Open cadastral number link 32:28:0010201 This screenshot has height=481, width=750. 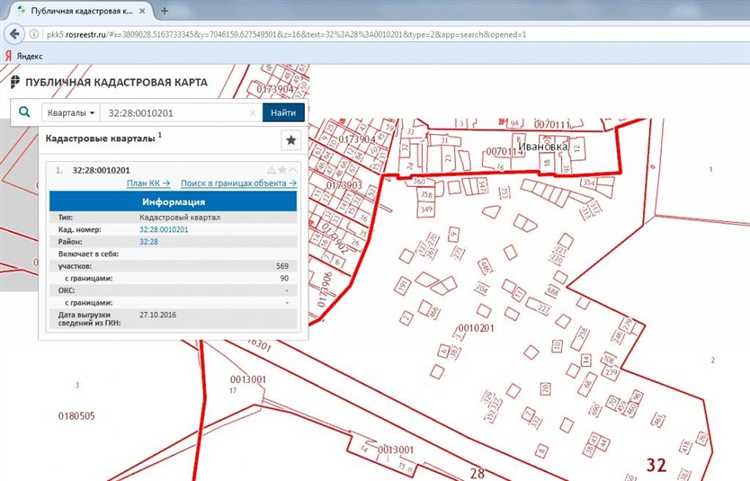pos(164,230)
